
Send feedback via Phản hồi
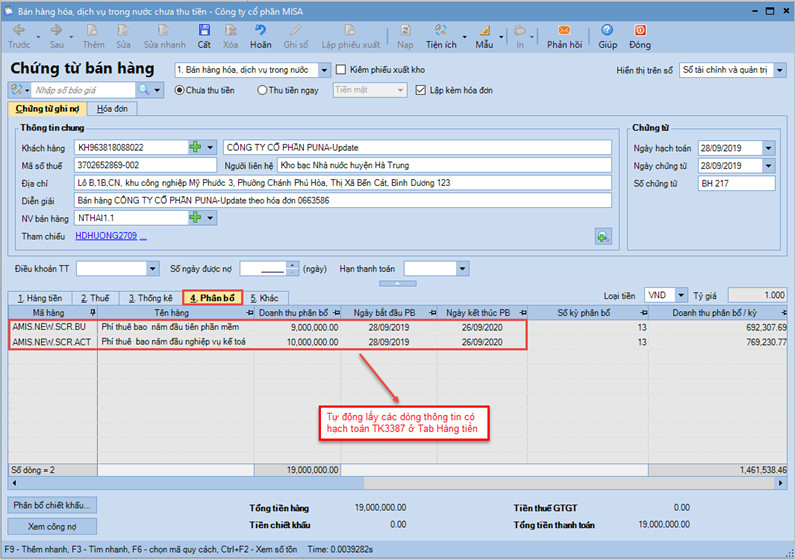[564, 36]
